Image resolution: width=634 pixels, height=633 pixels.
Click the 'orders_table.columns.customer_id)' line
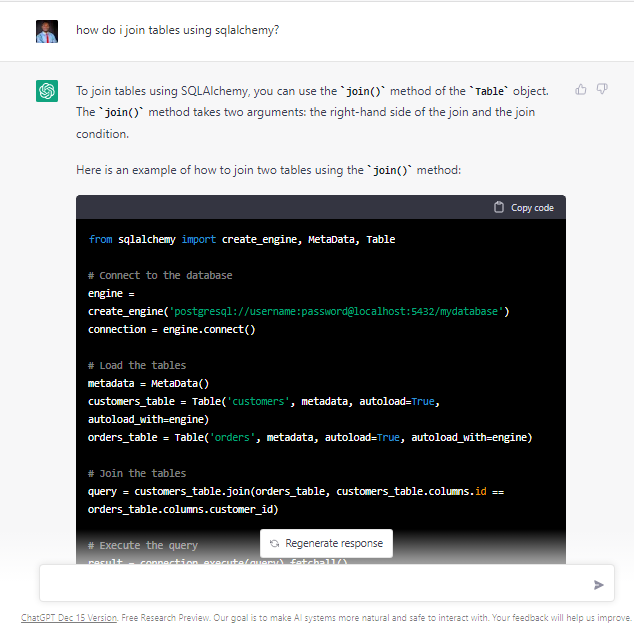[183, 509]
